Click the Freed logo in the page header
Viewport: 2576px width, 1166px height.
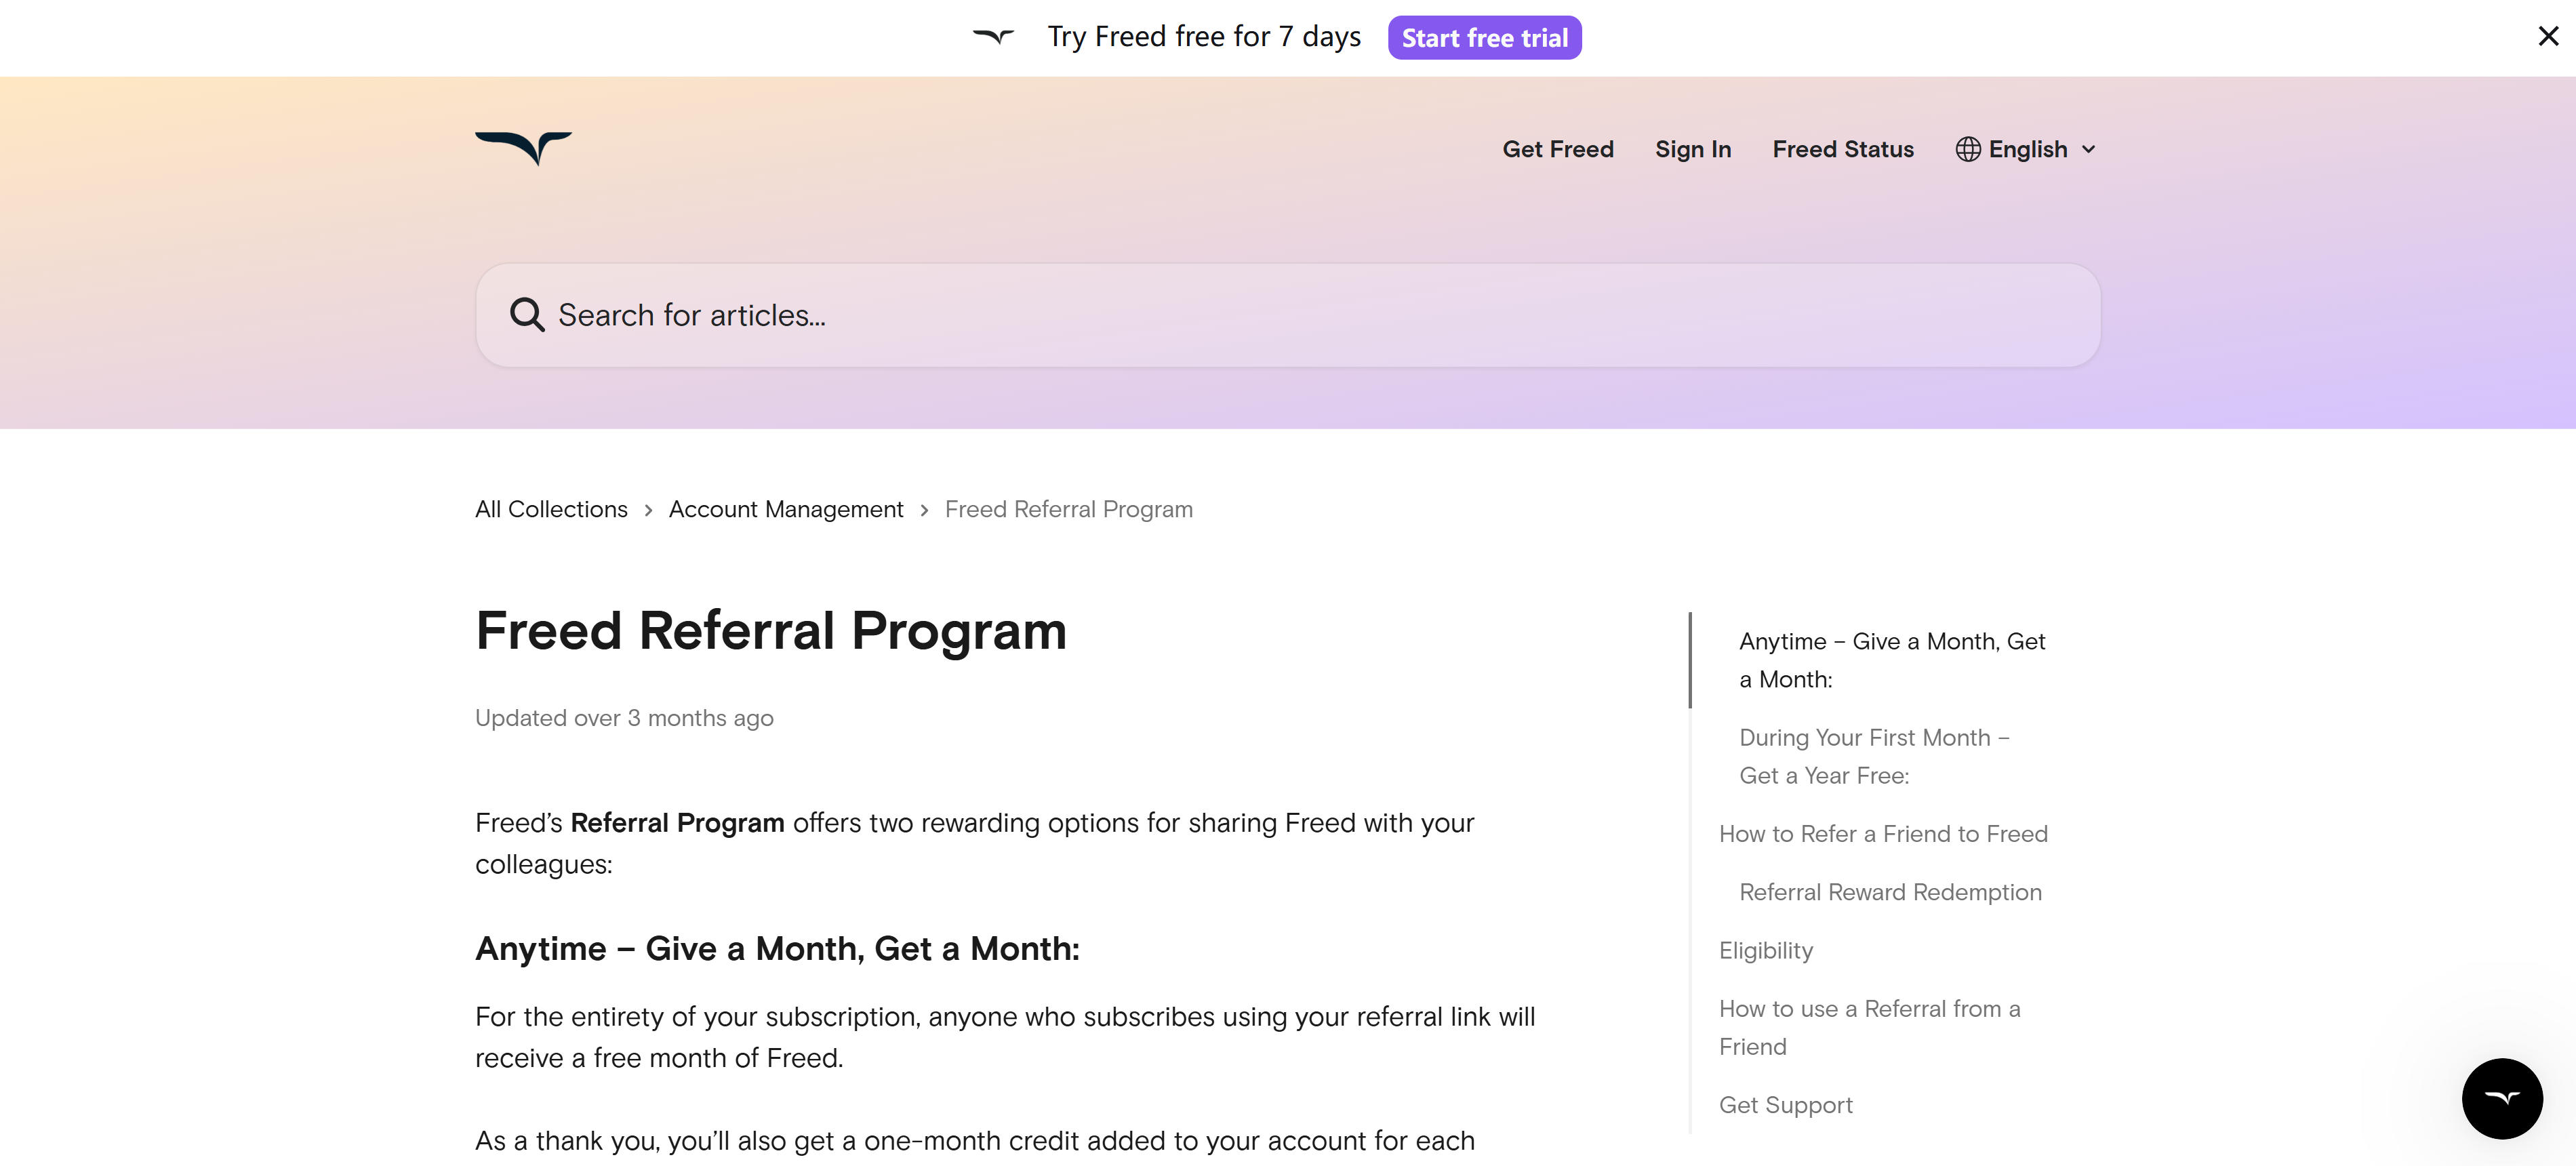pos(525,148)
